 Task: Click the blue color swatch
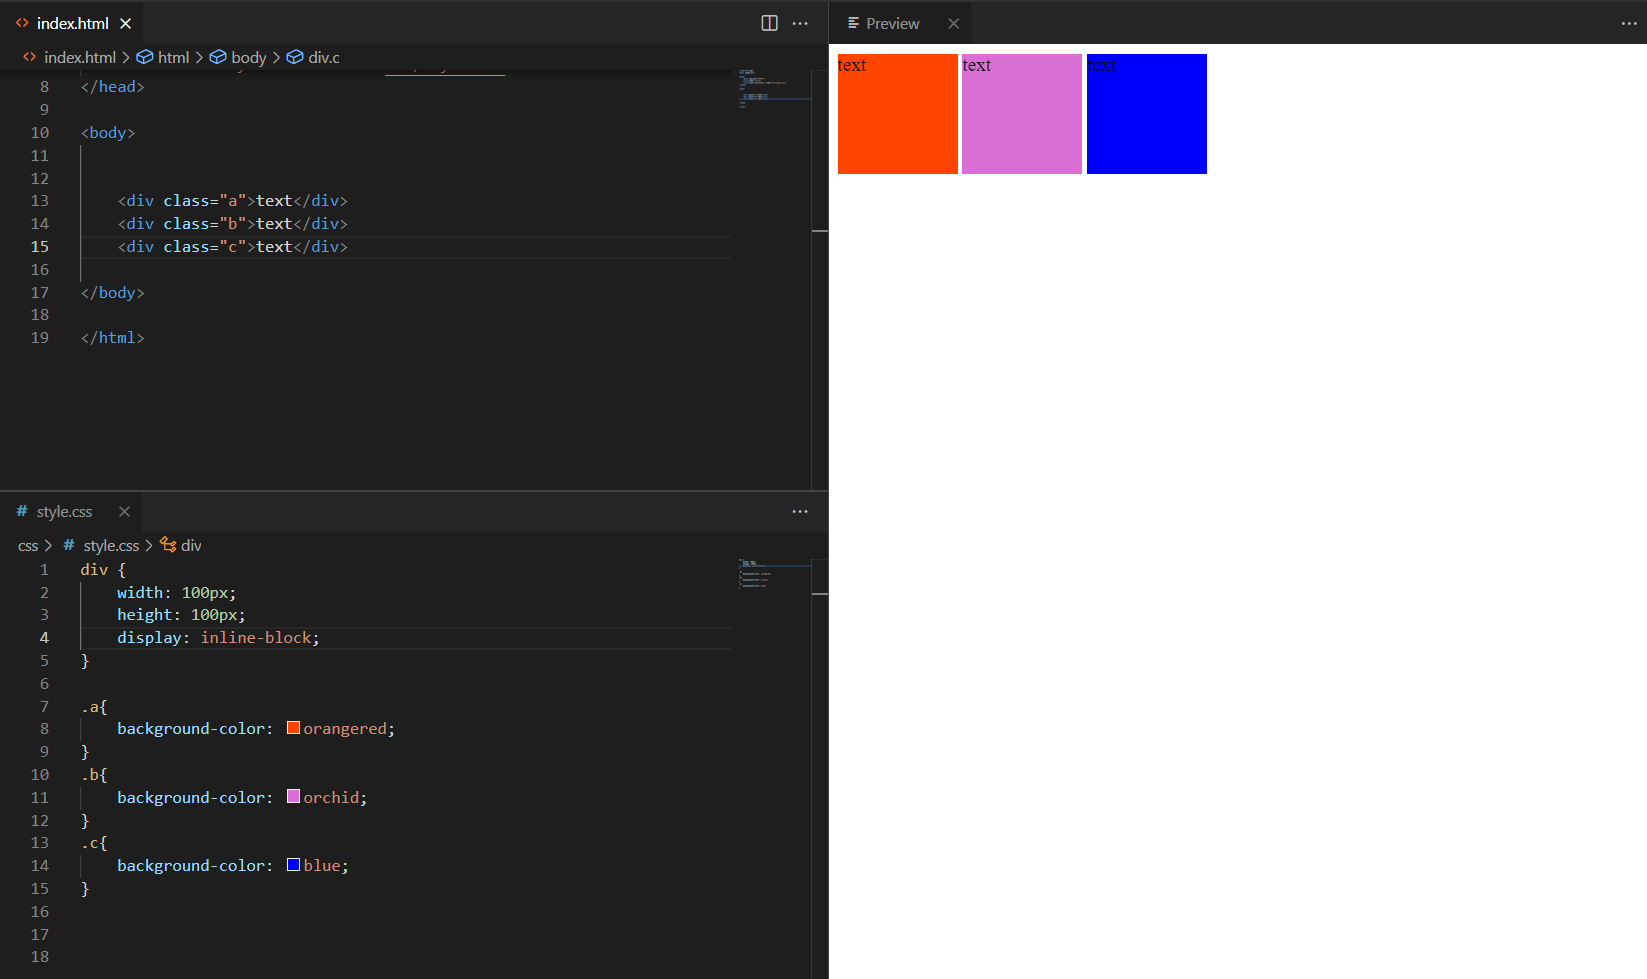tap(292, 864)
